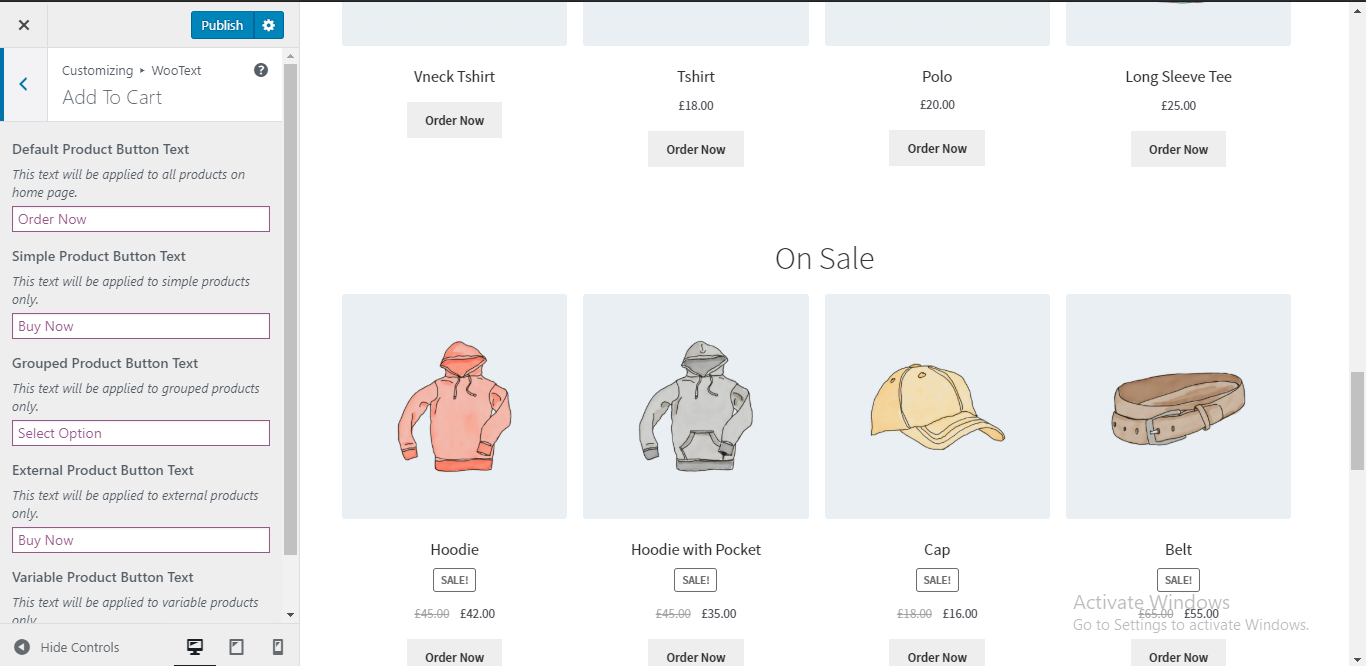The height and width of the screenshot is (666, 1366).
Task: Edit the Simple Product Button Text field
Action: pyautogui.click(x=141, y=326)
